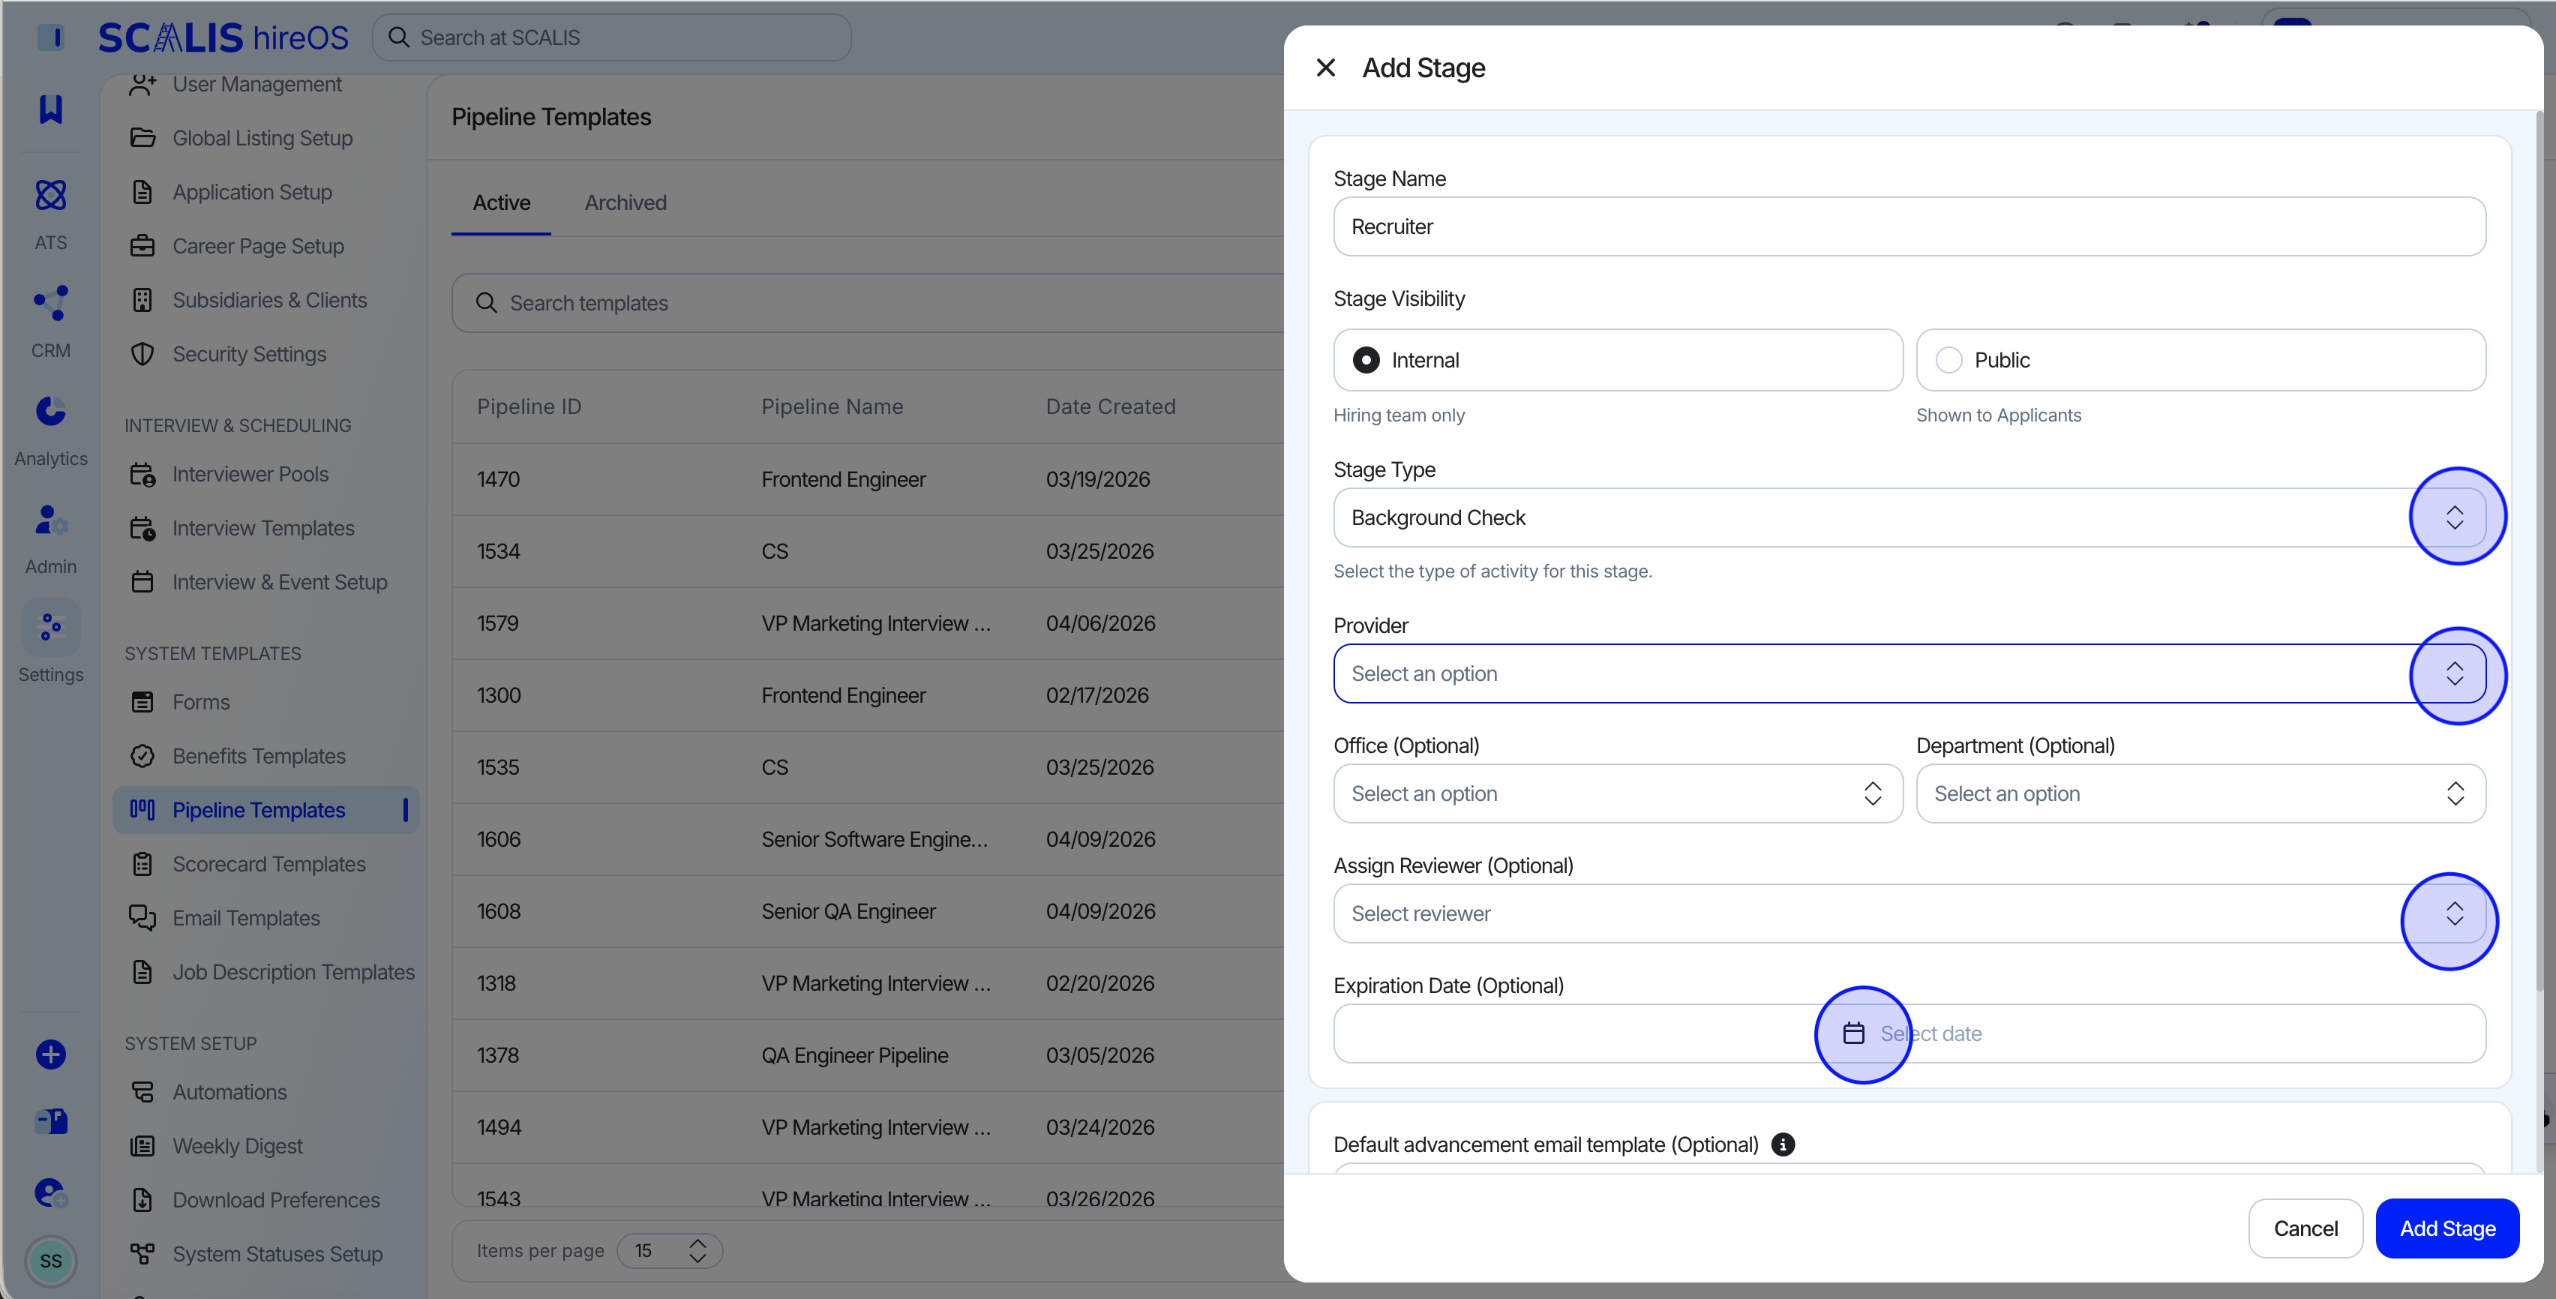Click the Pipeline Name column header
Viewport: 2556px width, 1299px height.
pyautogui.click(x=832, y=407)
